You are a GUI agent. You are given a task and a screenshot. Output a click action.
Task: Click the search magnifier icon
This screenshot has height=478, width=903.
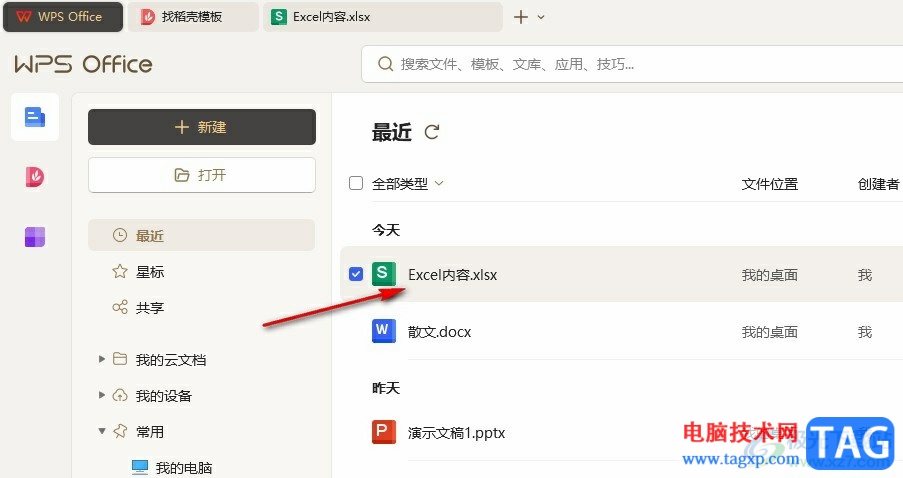pyautogui.click(x=385, y=64)
